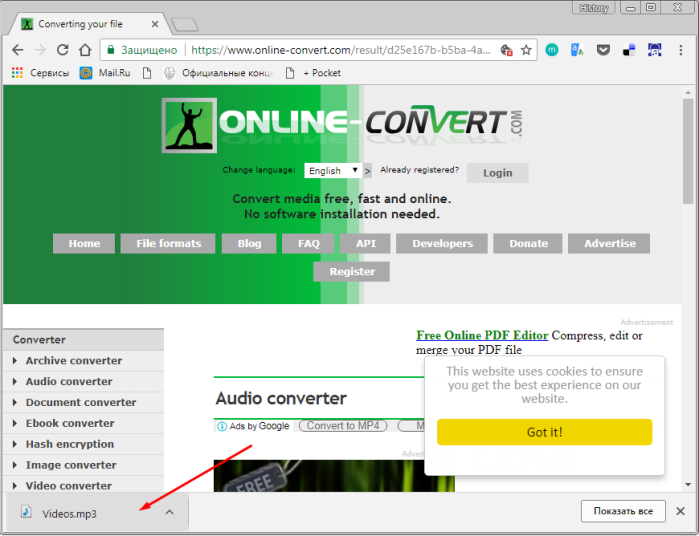Open the black-and-blue squares extension icon
The image size is (699, 536).
629,50
